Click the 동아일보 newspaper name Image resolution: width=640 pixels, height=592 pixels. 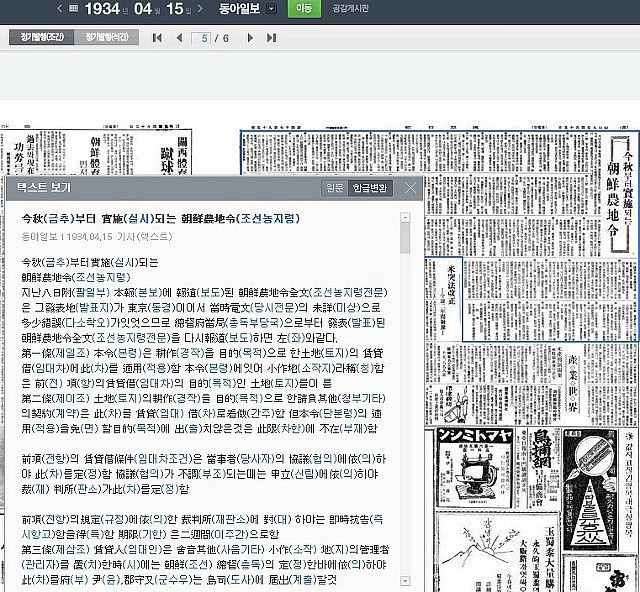click(239, 9)
